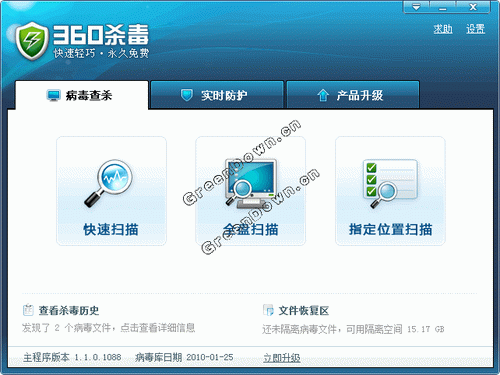Click the 360 green shield logo
The image size is (500, 375).
pyautogui.click(x=32, y=41)
